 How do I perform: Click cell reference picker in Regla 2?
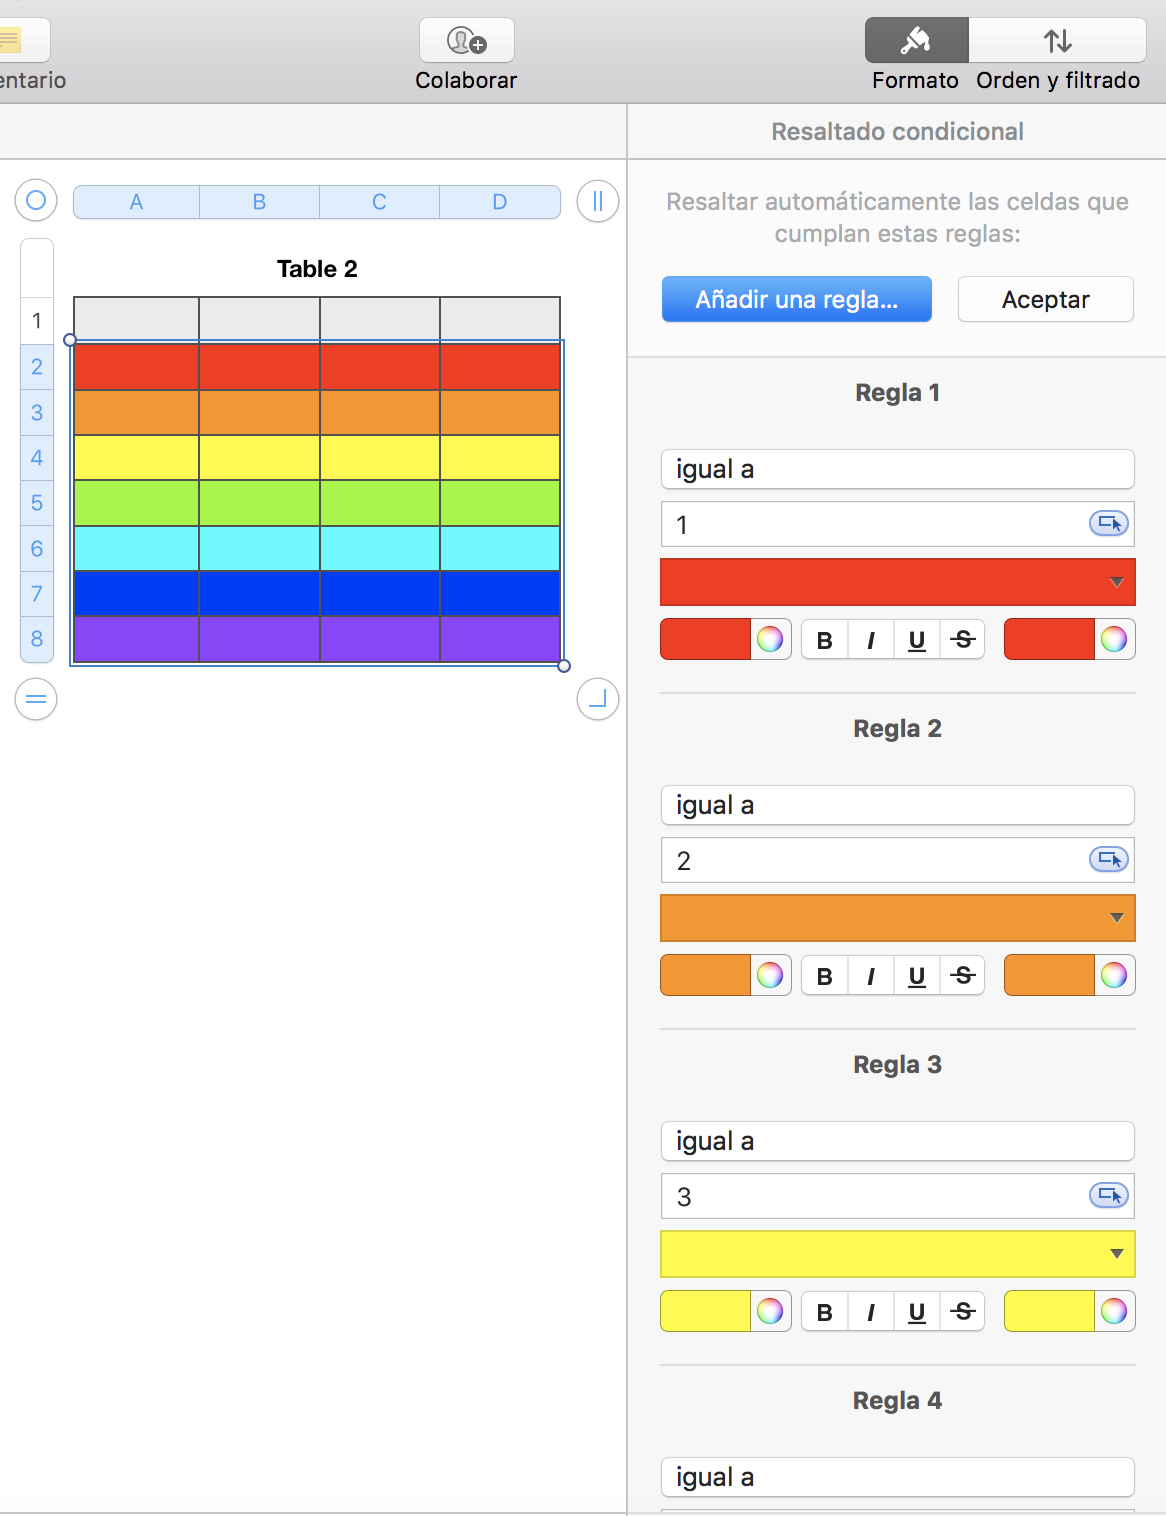1108,859
